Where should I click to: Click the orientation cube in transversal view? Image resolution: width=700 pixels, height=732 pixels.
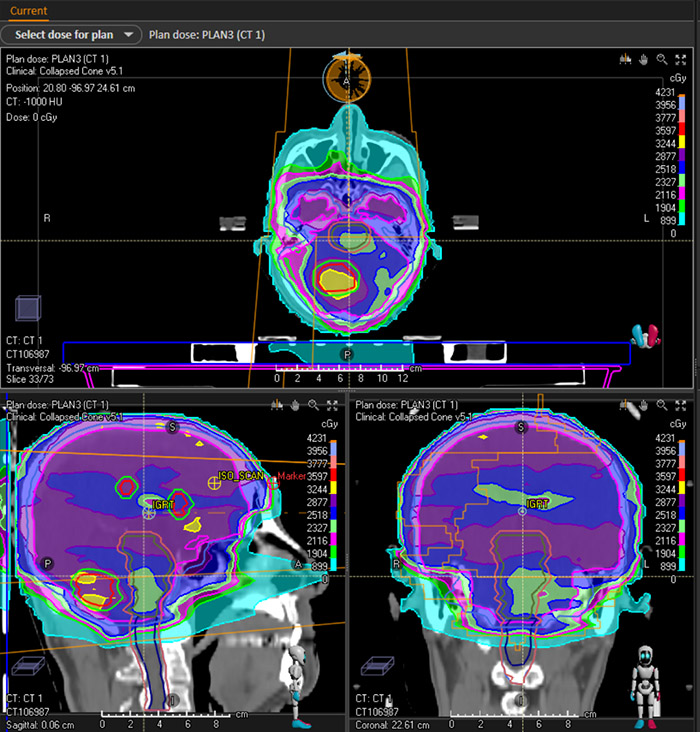[29, 307]
